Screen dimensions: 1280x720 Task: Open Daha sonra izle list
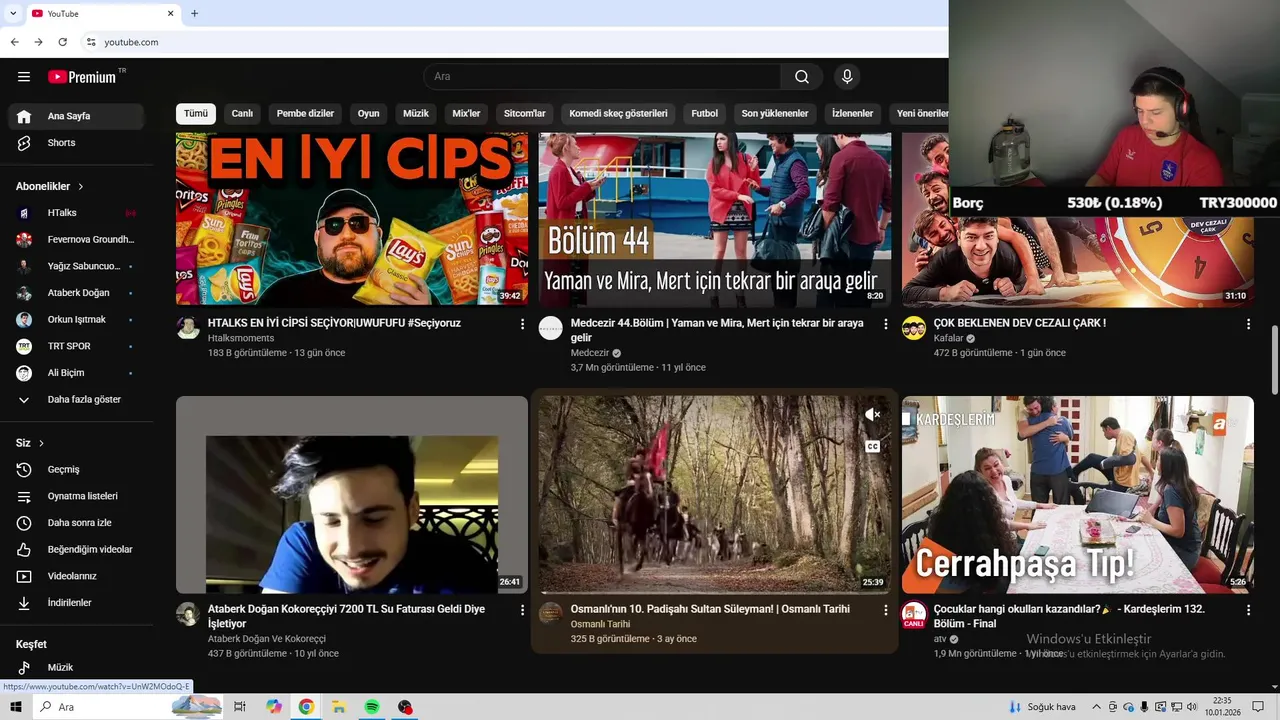76,523
